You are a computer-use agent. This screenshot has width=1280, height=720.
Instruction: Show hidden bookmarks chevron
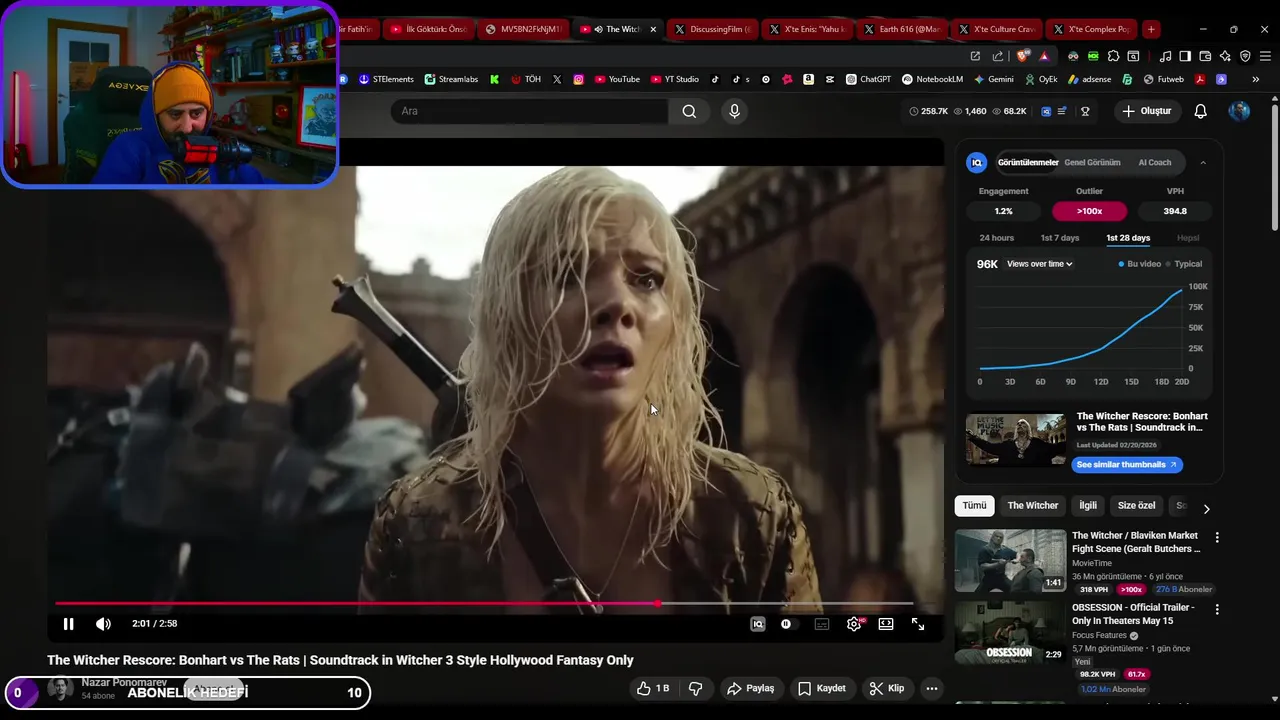(1255, 79)
